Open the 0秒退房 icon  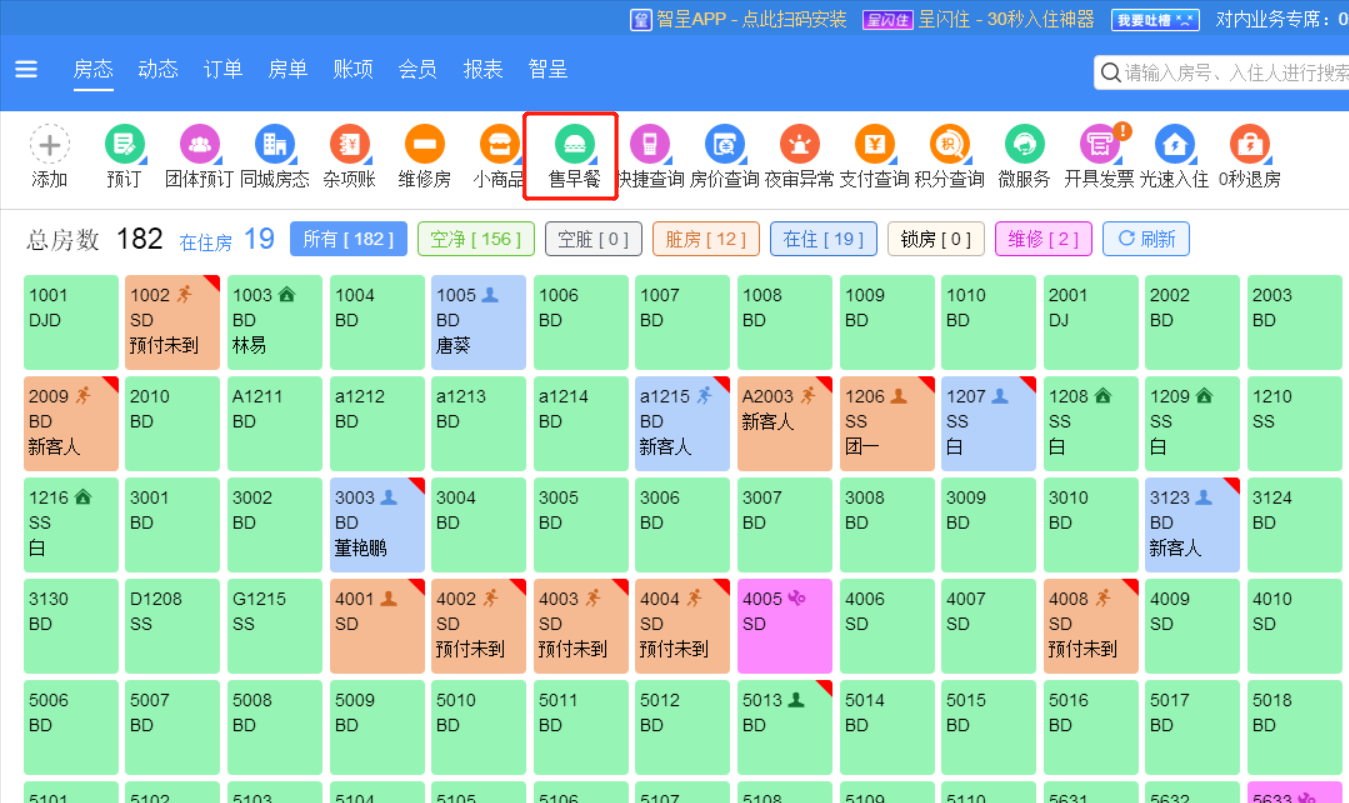1249,145
